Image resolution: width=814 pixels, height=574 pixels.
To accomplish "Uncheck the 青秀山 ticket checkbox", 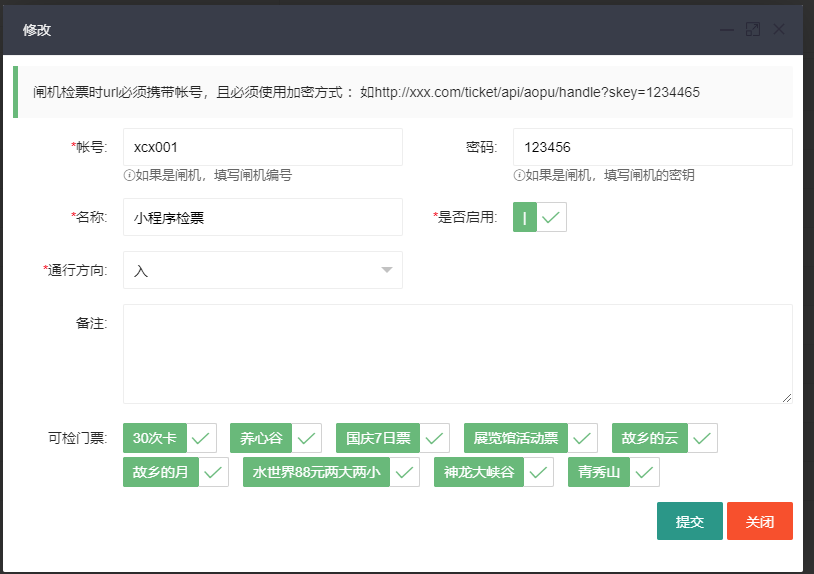I will (x=612, y=472).
